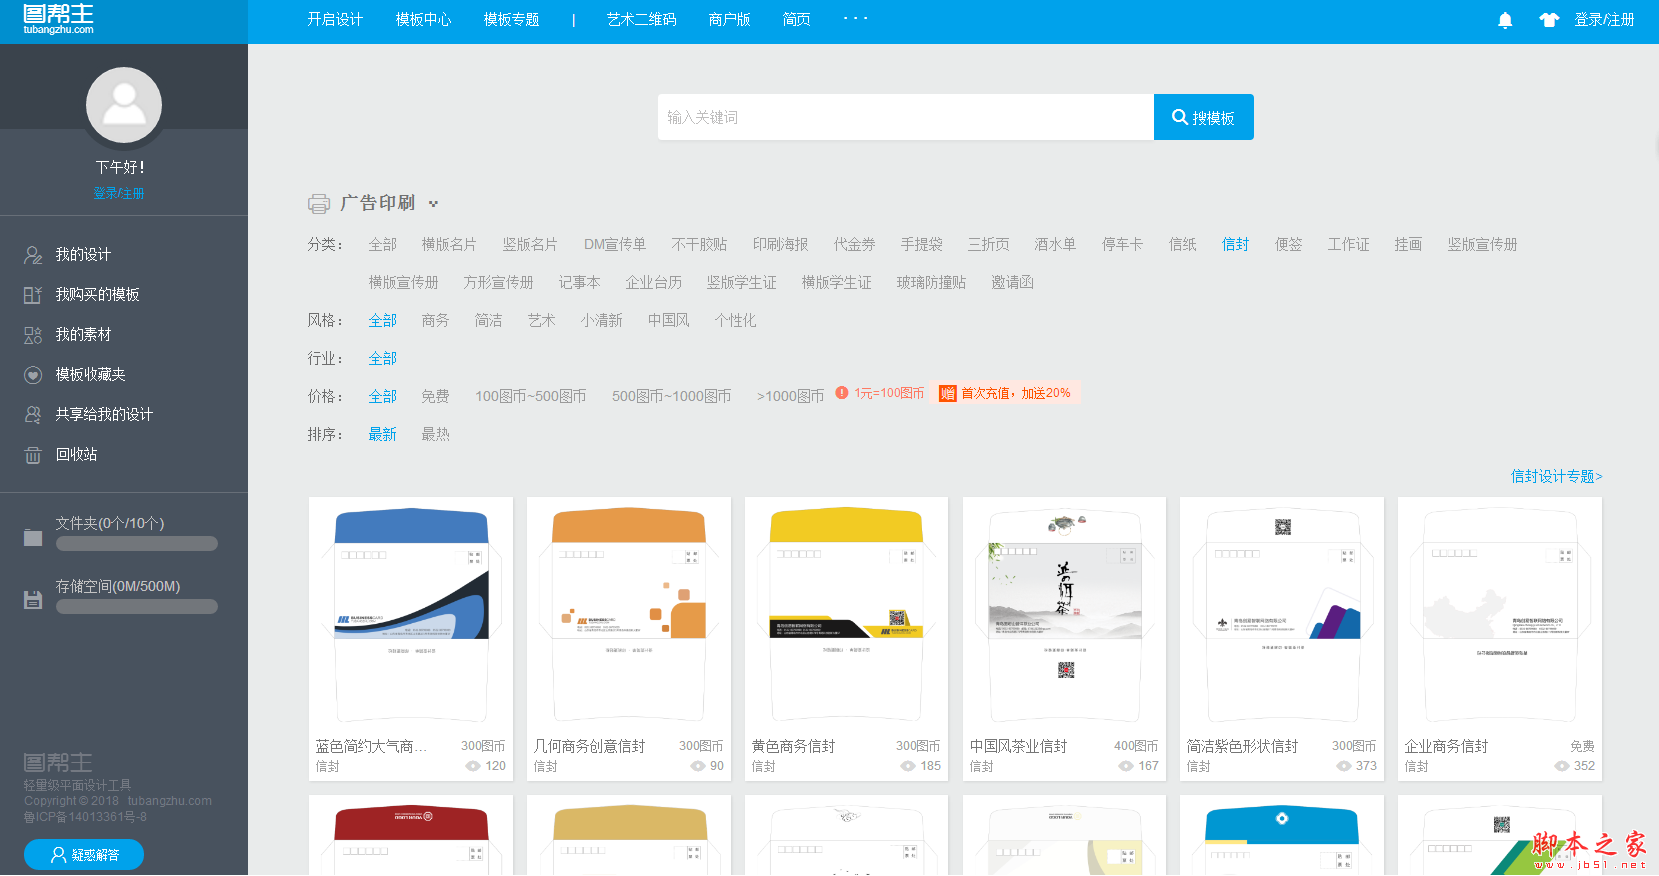Open the 开启设计 menu
The width and height of the screenshot is (1659, 876).
335,20
